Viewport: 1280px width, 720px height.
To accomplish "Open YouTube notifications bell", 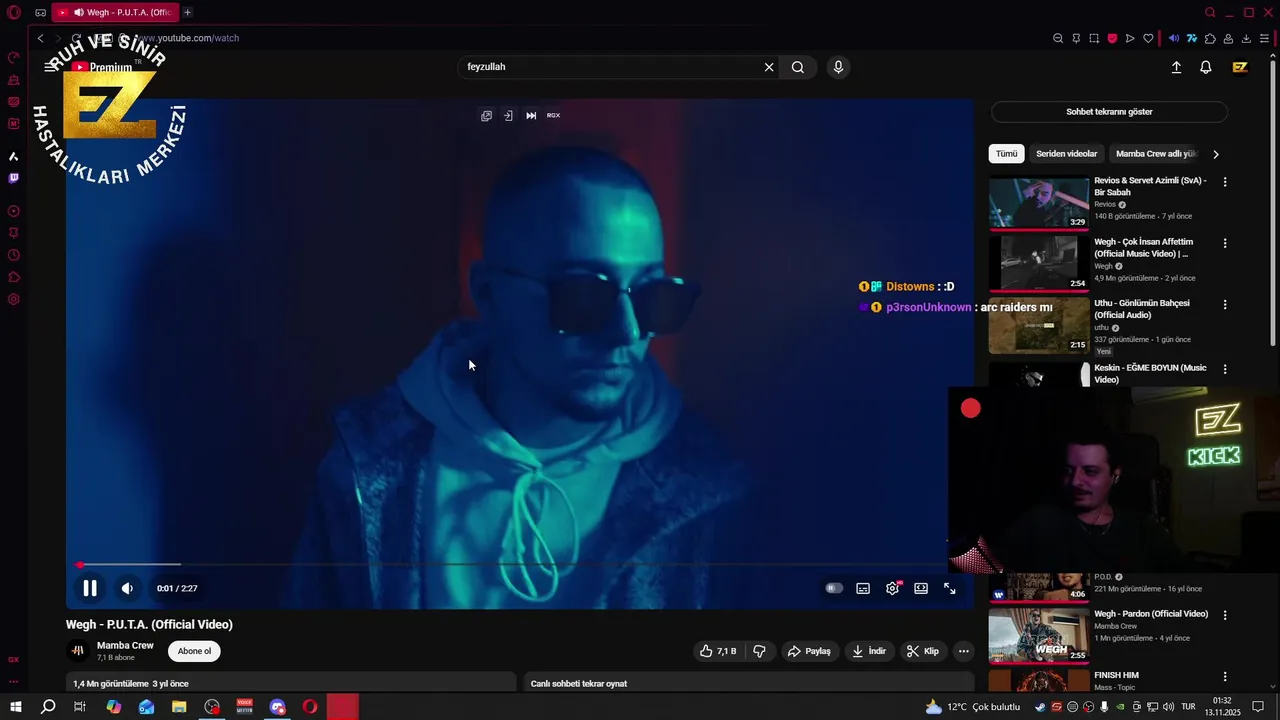I will pos(1206,67).
